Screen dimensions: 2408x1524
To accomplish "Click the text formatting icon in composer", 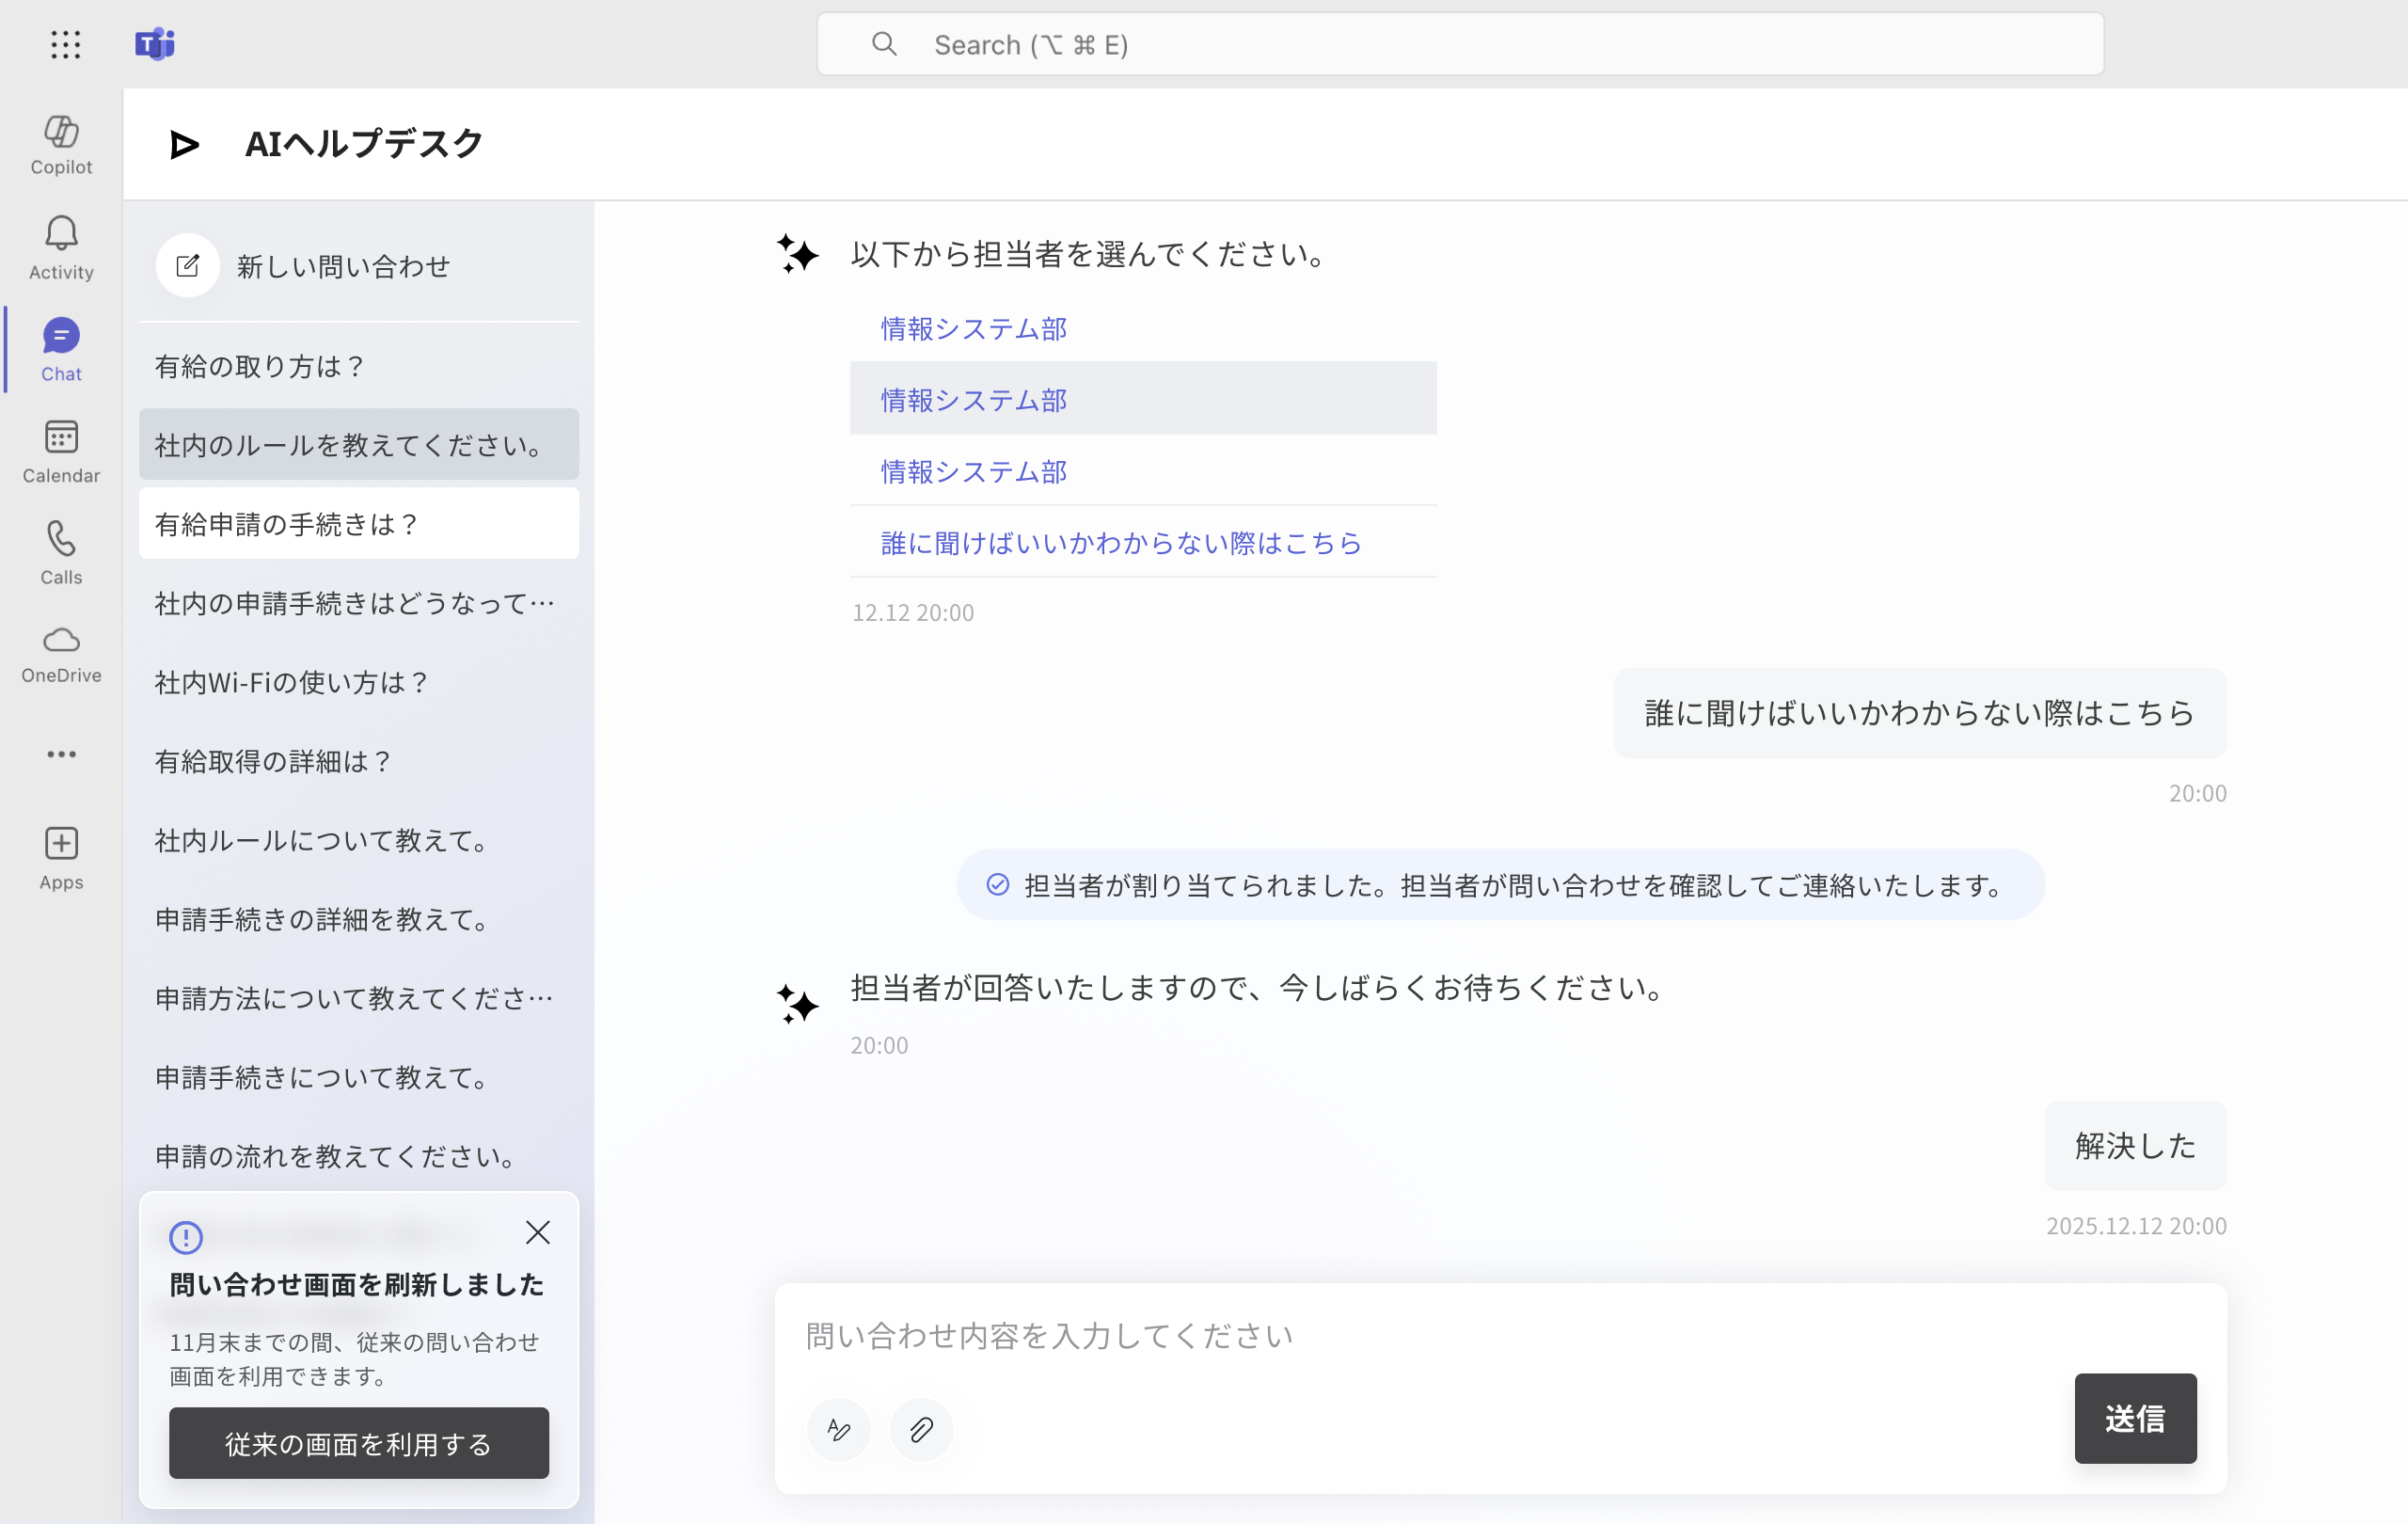I will tap(838, 1430).
